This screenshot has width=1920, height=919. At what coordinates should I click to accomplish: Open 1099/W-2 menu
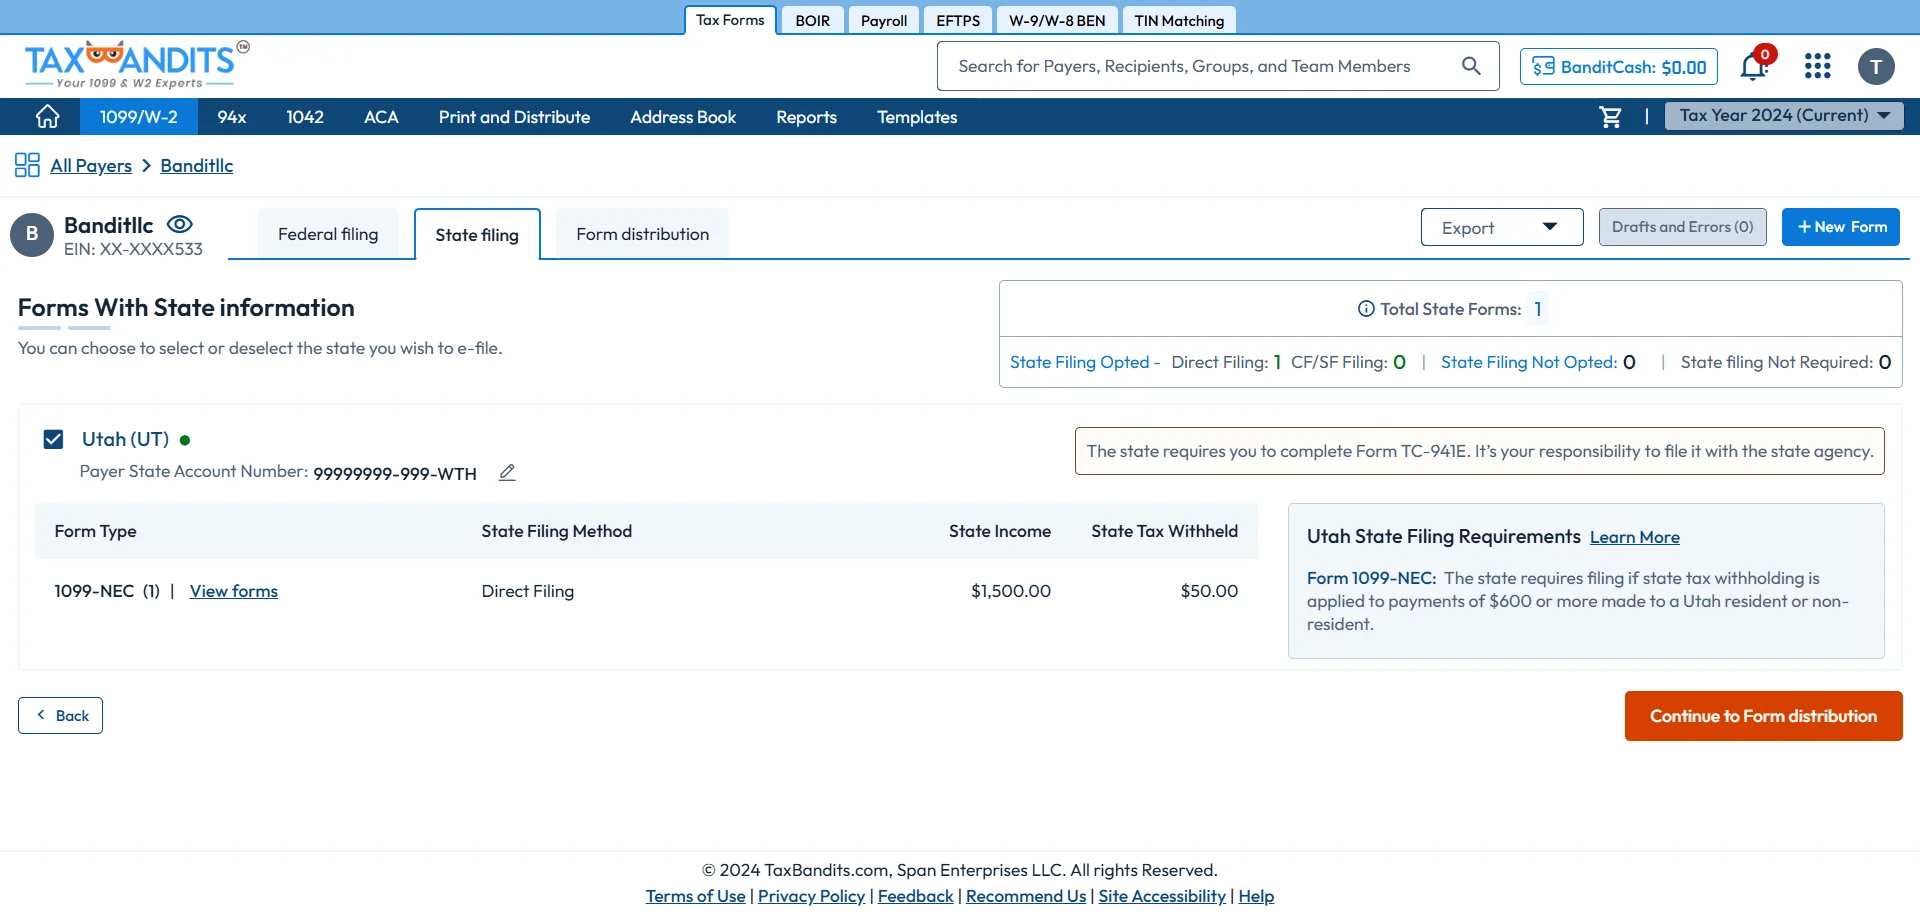coord(138,117)
